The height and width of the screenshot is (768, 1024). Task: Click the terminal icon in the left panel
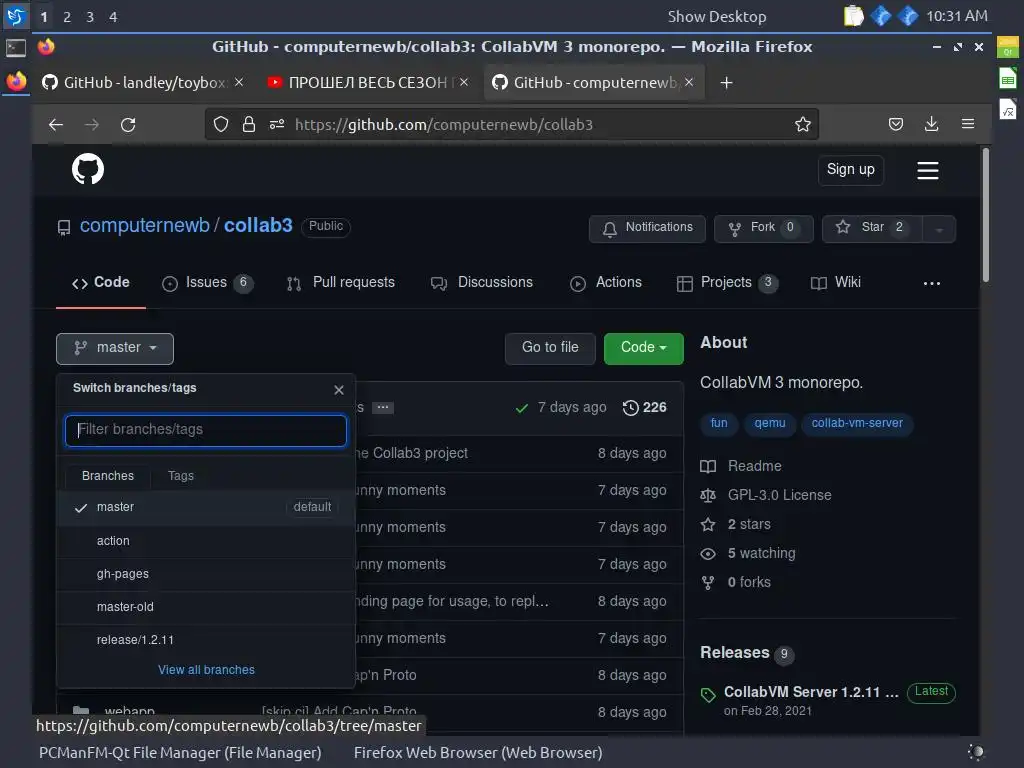click(16, 48)
